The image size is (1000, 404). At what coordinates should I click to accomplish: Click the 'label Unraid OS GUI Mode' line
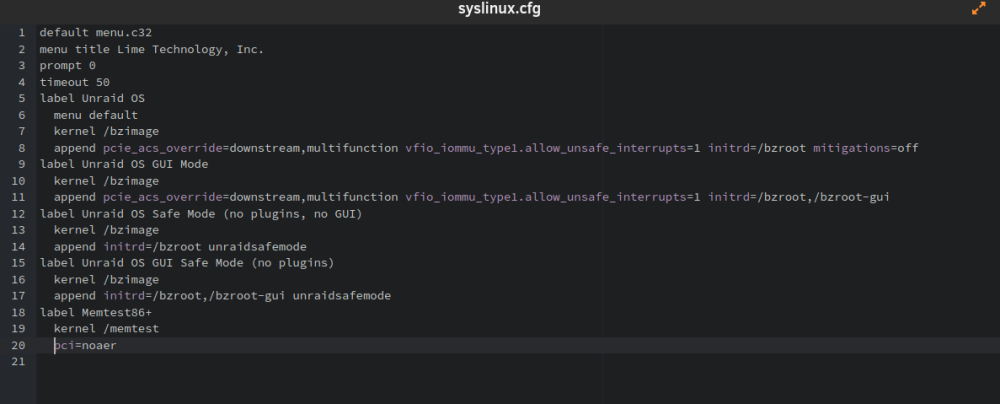124,164
